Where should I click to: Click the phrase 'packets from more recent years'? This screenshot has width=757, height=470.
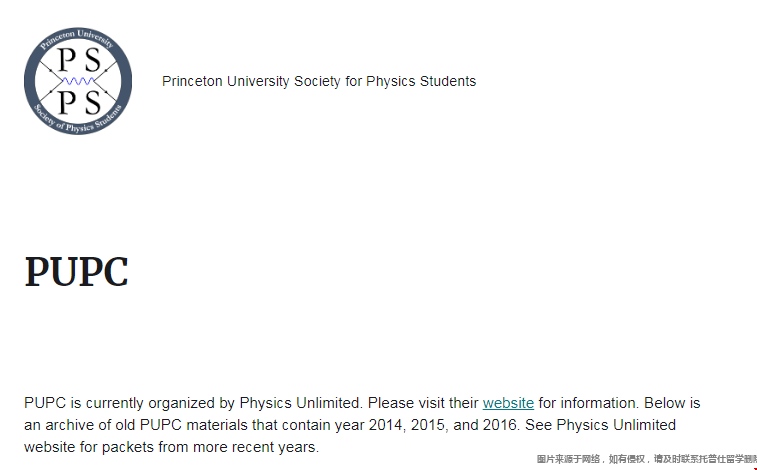pyautogui.click(x=210, y=447)
